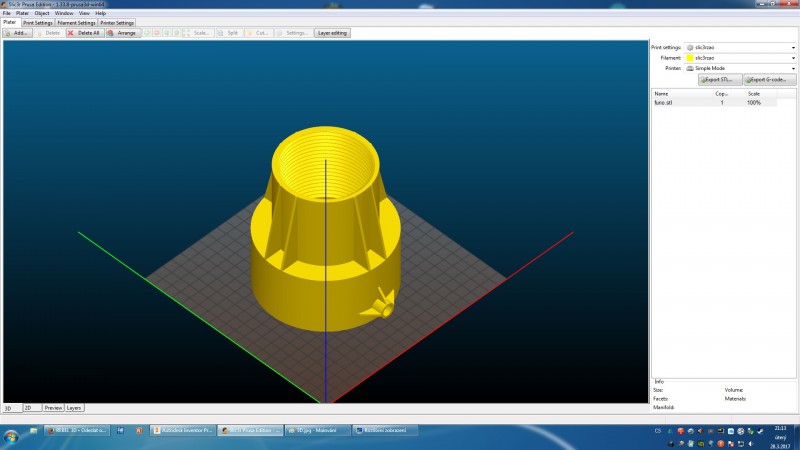Select funo.stl in the object list
800x450 pixels.
click(x=665, y=103)
